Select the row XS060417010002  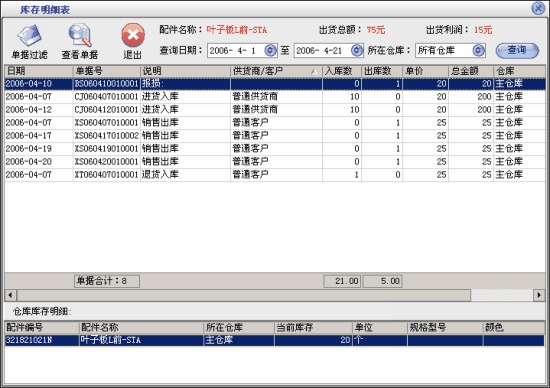point(275,135)
